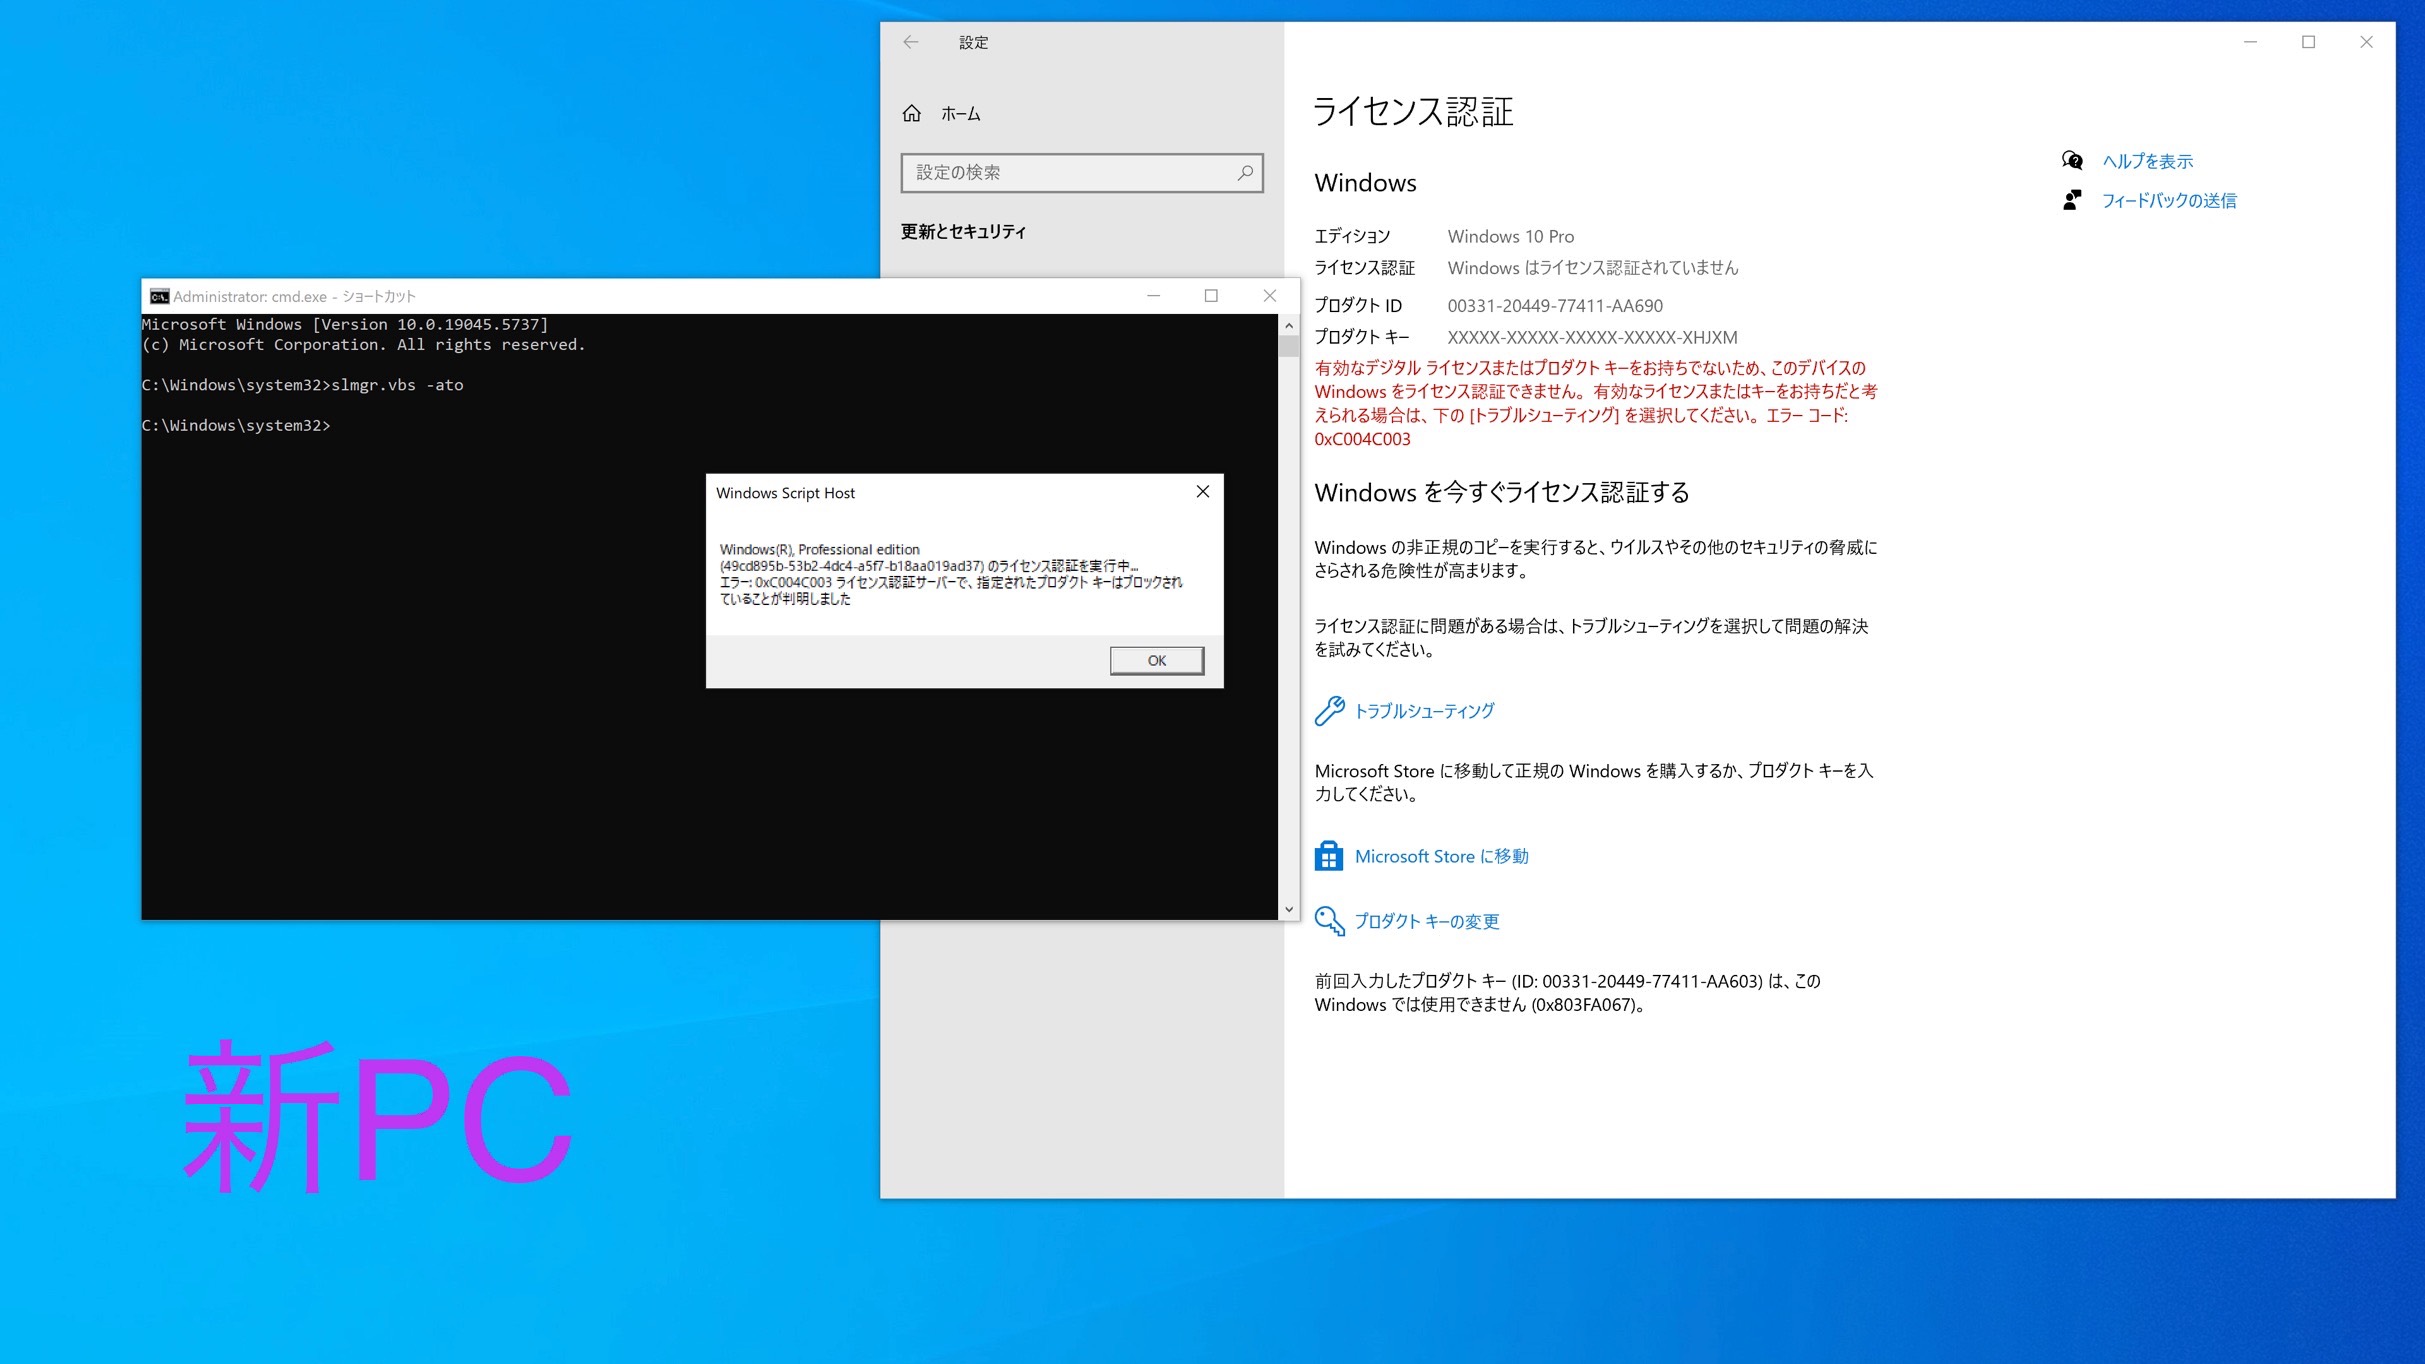The image size is (2425, 1364).
Task: Click the back arrow in Settings window
Action: tap(910, 42)
